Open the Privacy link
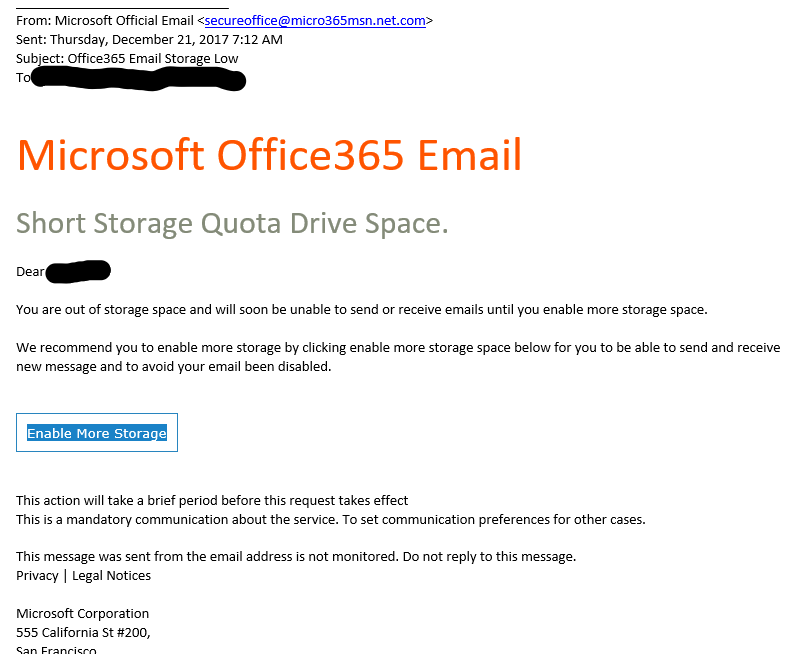Screen dimensions: 798x661 click(37, 576)
